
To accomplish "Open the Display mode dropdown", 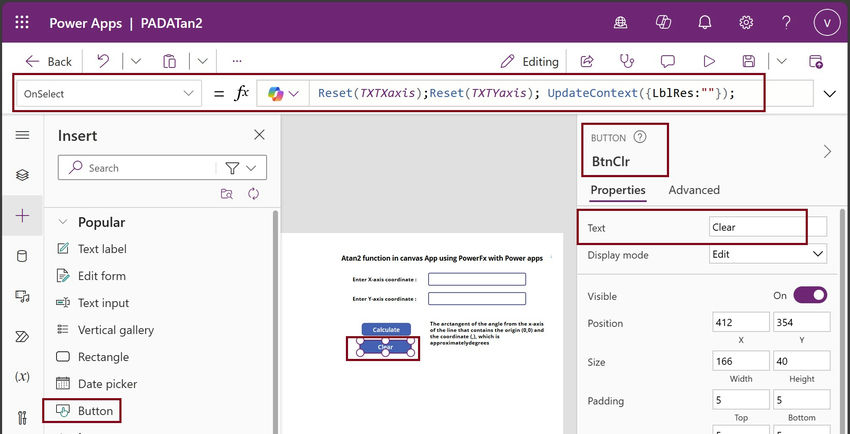I will 768,254.
